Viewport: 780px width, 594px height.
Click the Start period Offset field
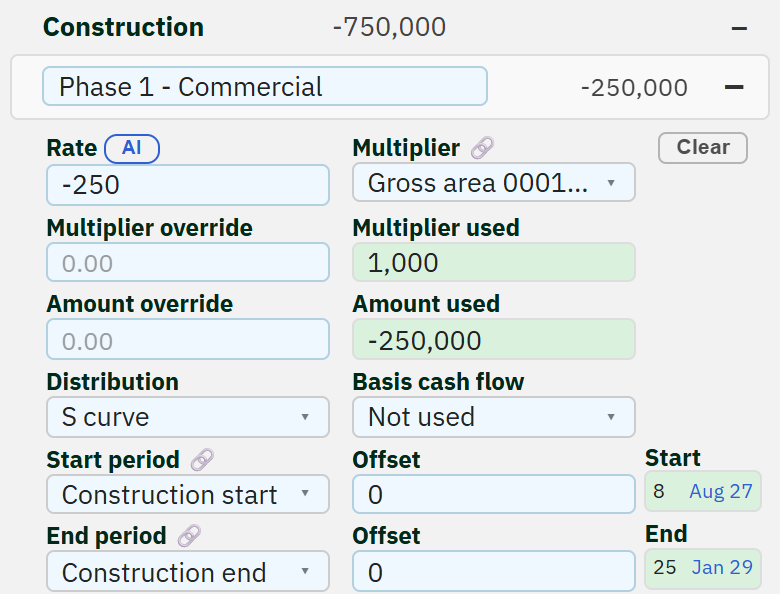pos(493,494)
